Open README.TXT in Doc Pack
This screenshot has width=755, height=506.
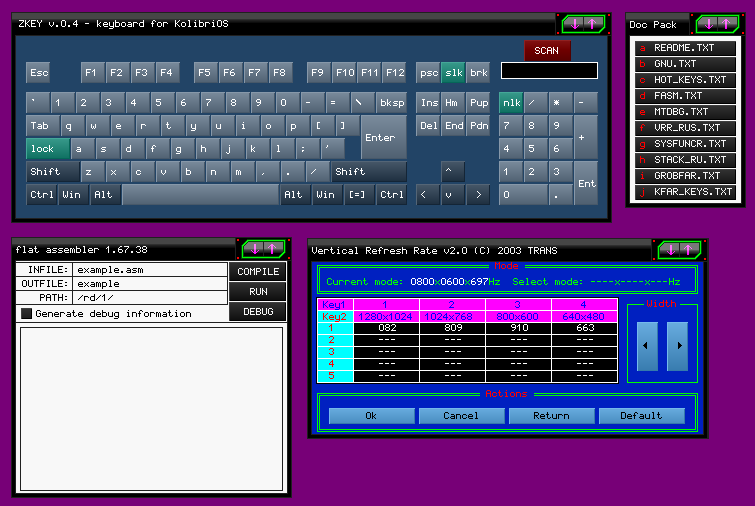pyautogui.click(x=683, y=47)
